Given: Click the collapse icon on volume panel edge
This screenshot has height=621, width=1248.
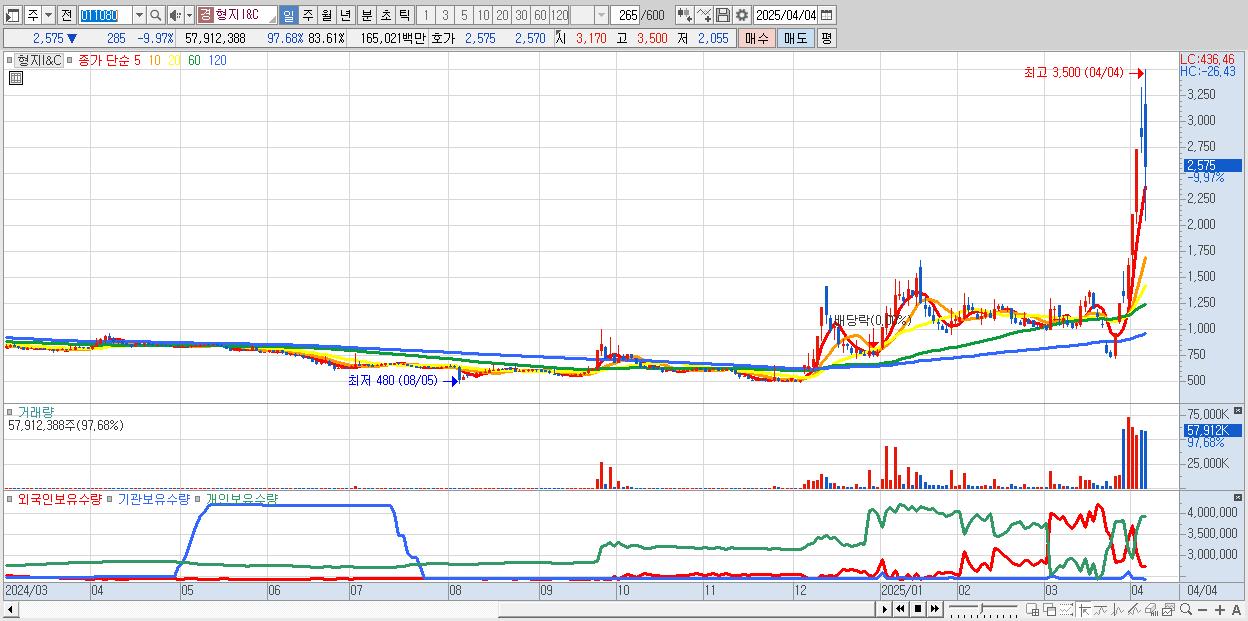Looking at the screenshot, I should pyautogui.click(x=1240, y=410).
